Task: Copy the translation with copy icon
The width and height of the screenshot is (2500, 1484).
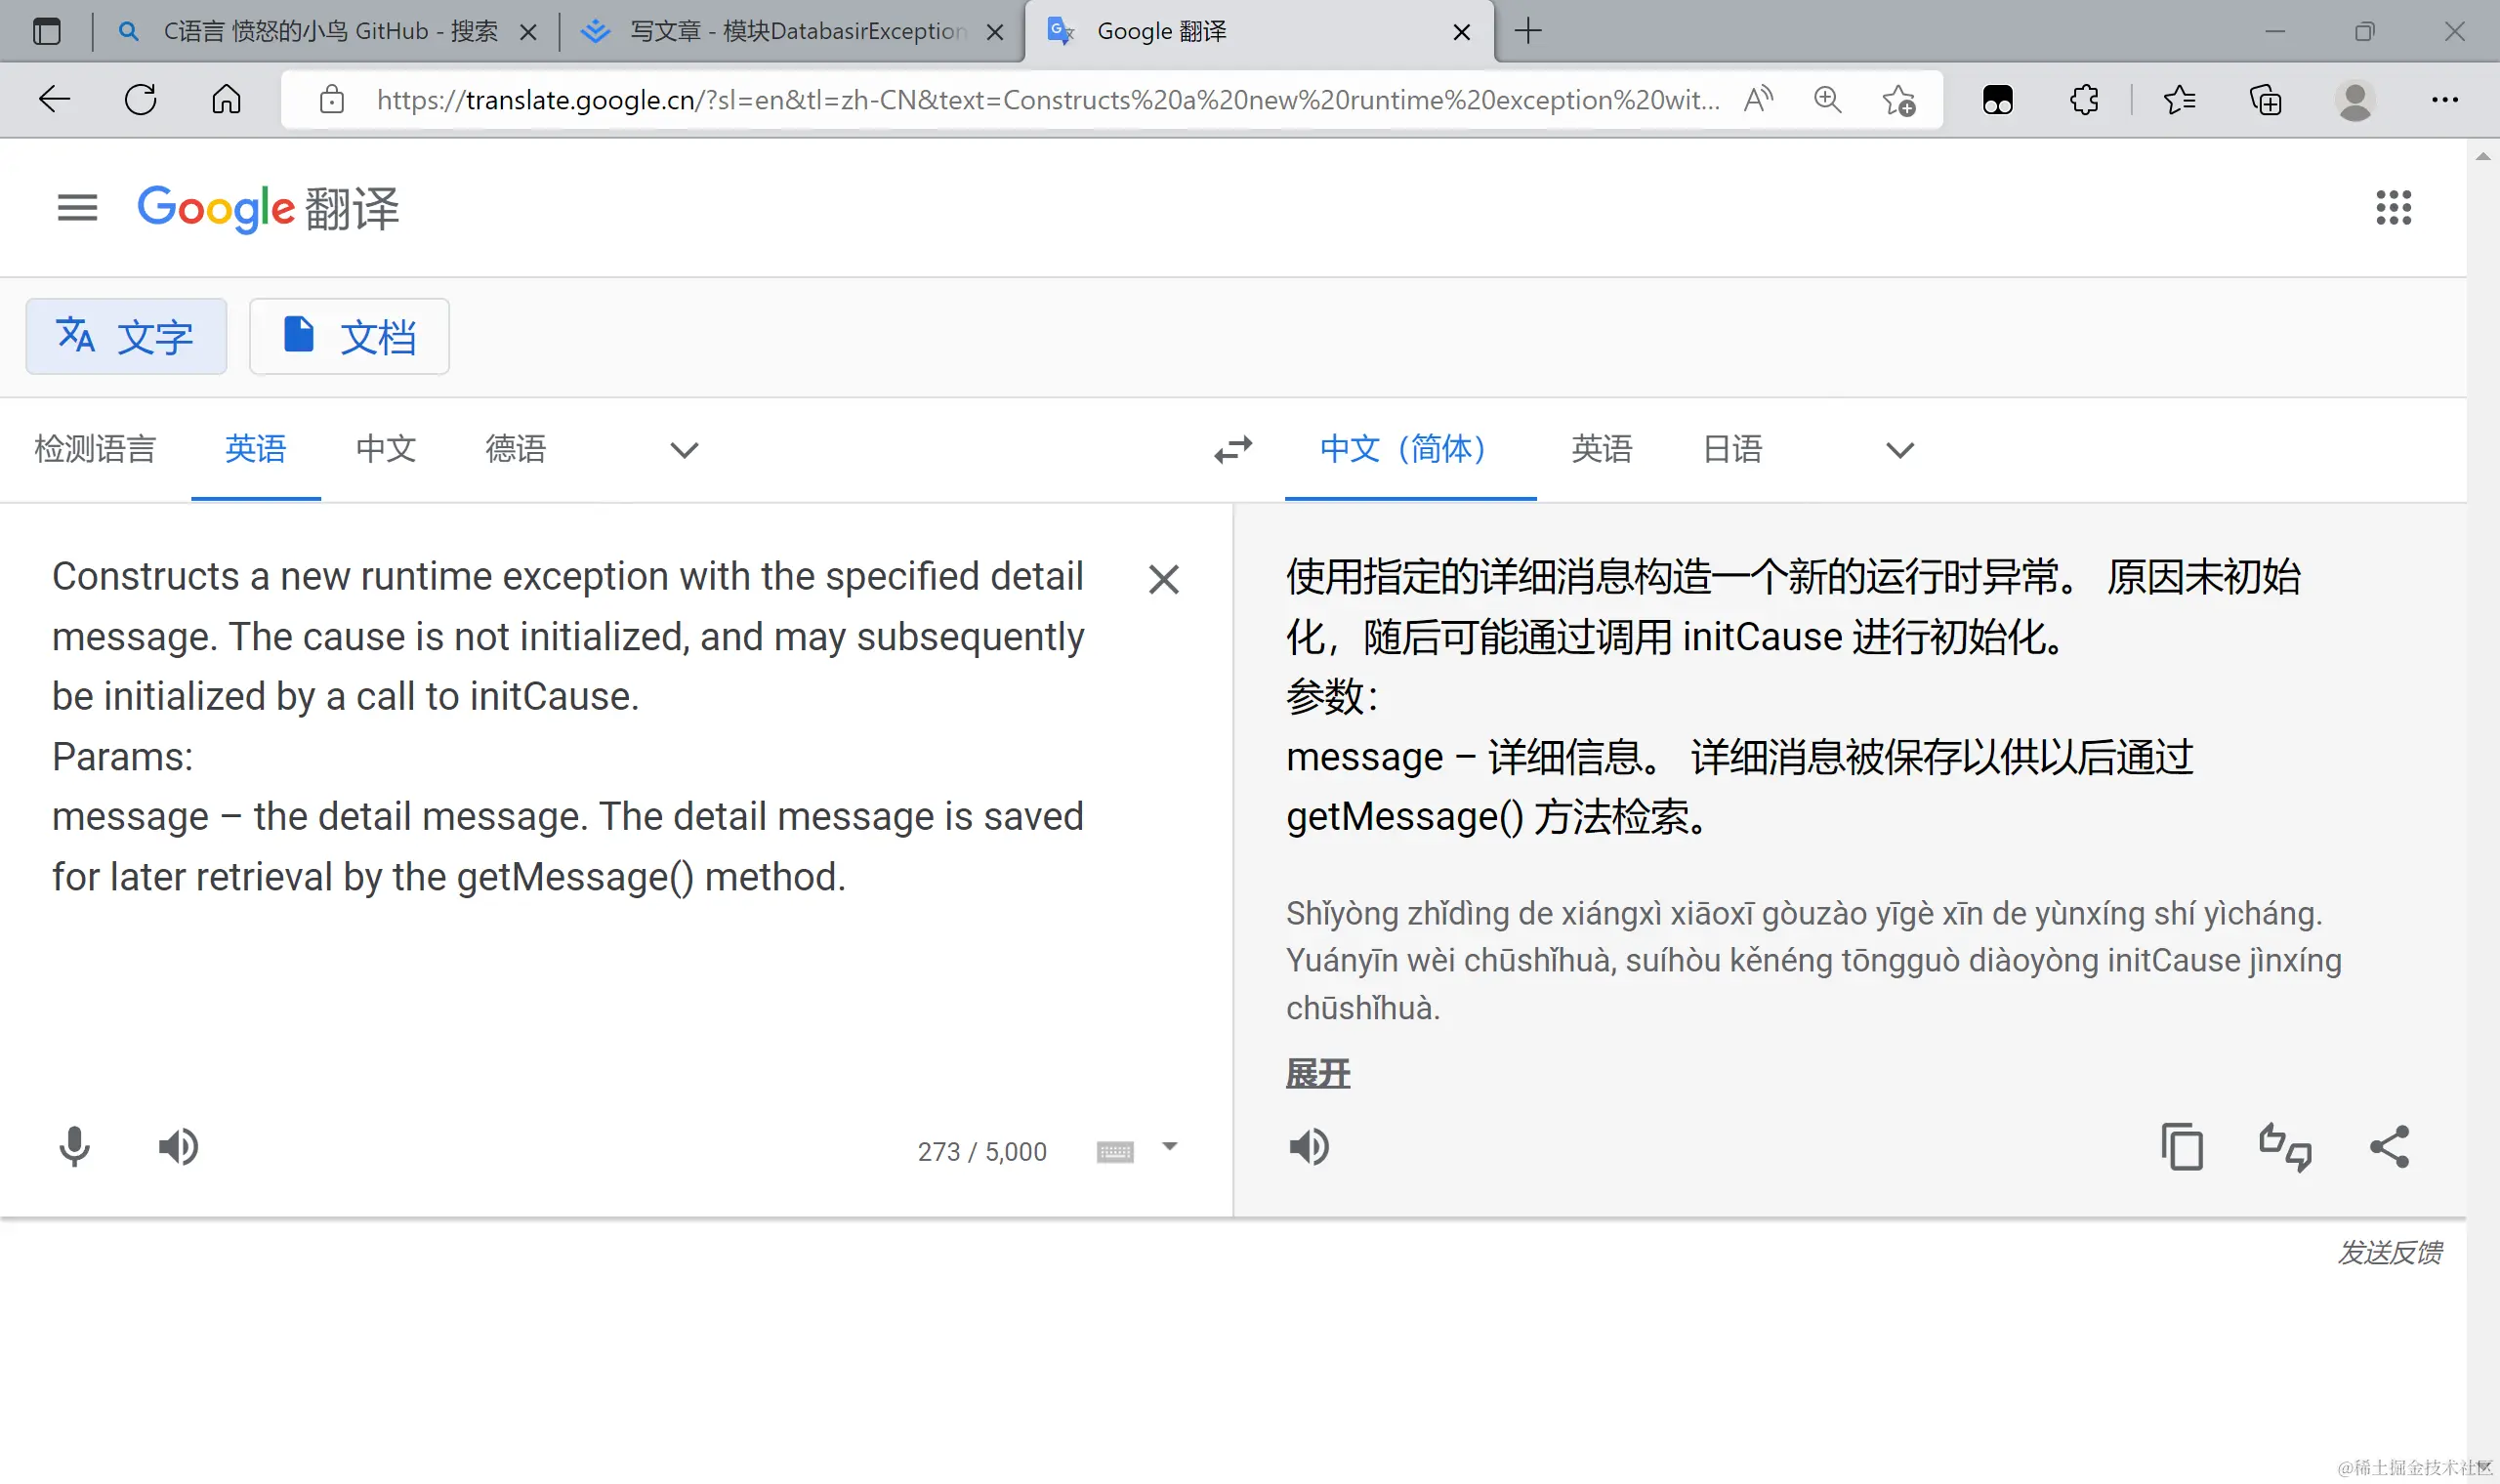Action: tap(2182, 1147)
